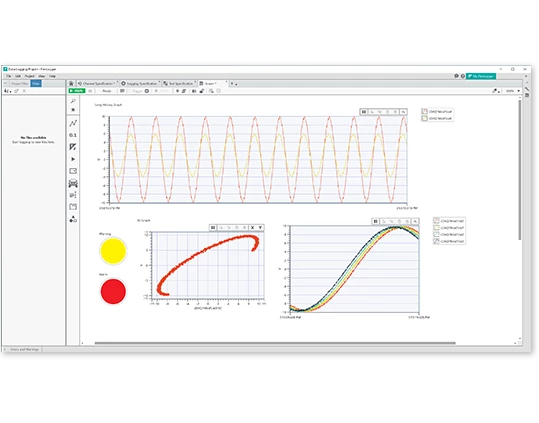The width and height of the screenshot is (539, 423).
Task: Toggle second legend plot in top graph
Action: pos(425,118)
